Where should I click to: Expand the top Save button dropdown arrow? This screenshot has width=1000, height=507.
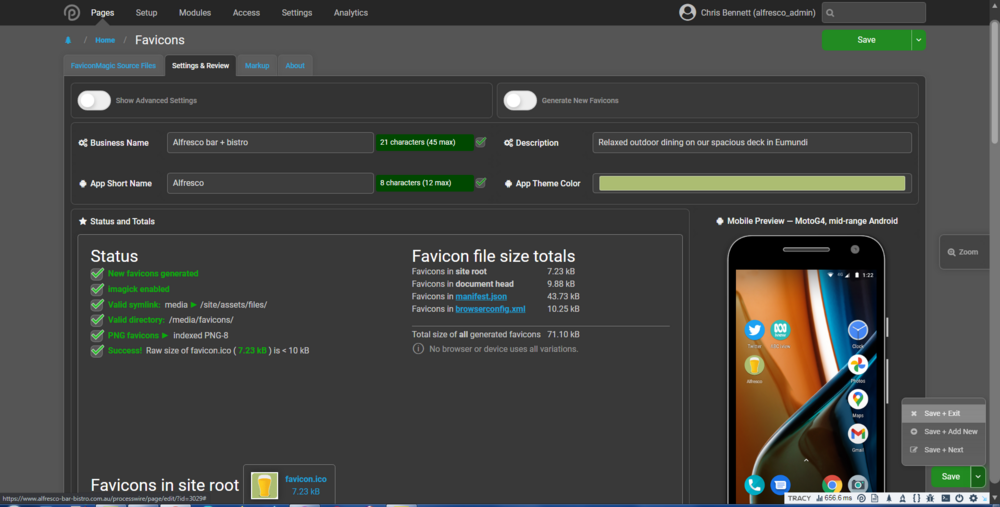918,40
